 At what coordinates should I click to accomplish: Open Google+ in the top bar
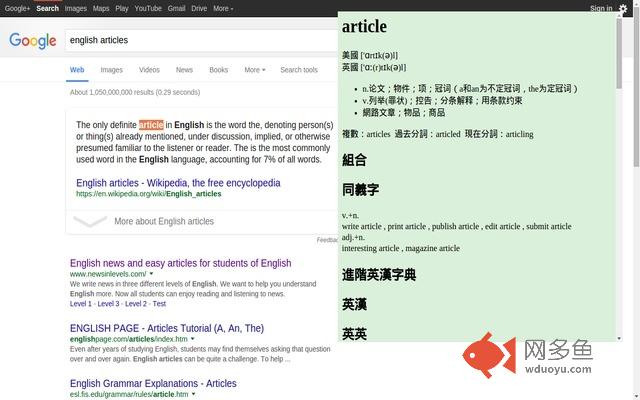point(17,8)
